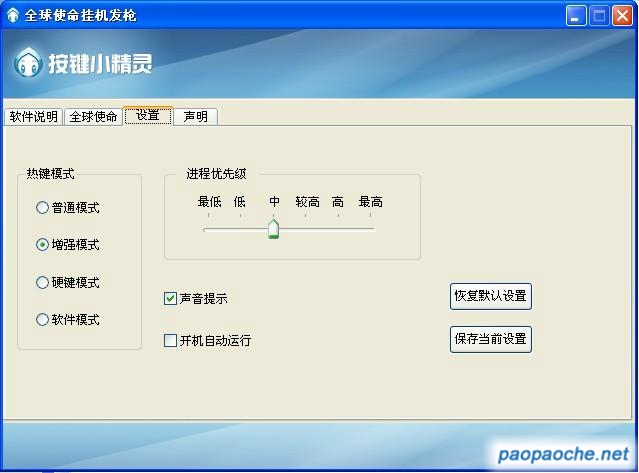The image size is (639, 473).
Task: Maximize the window
Action: coord(599,16)
